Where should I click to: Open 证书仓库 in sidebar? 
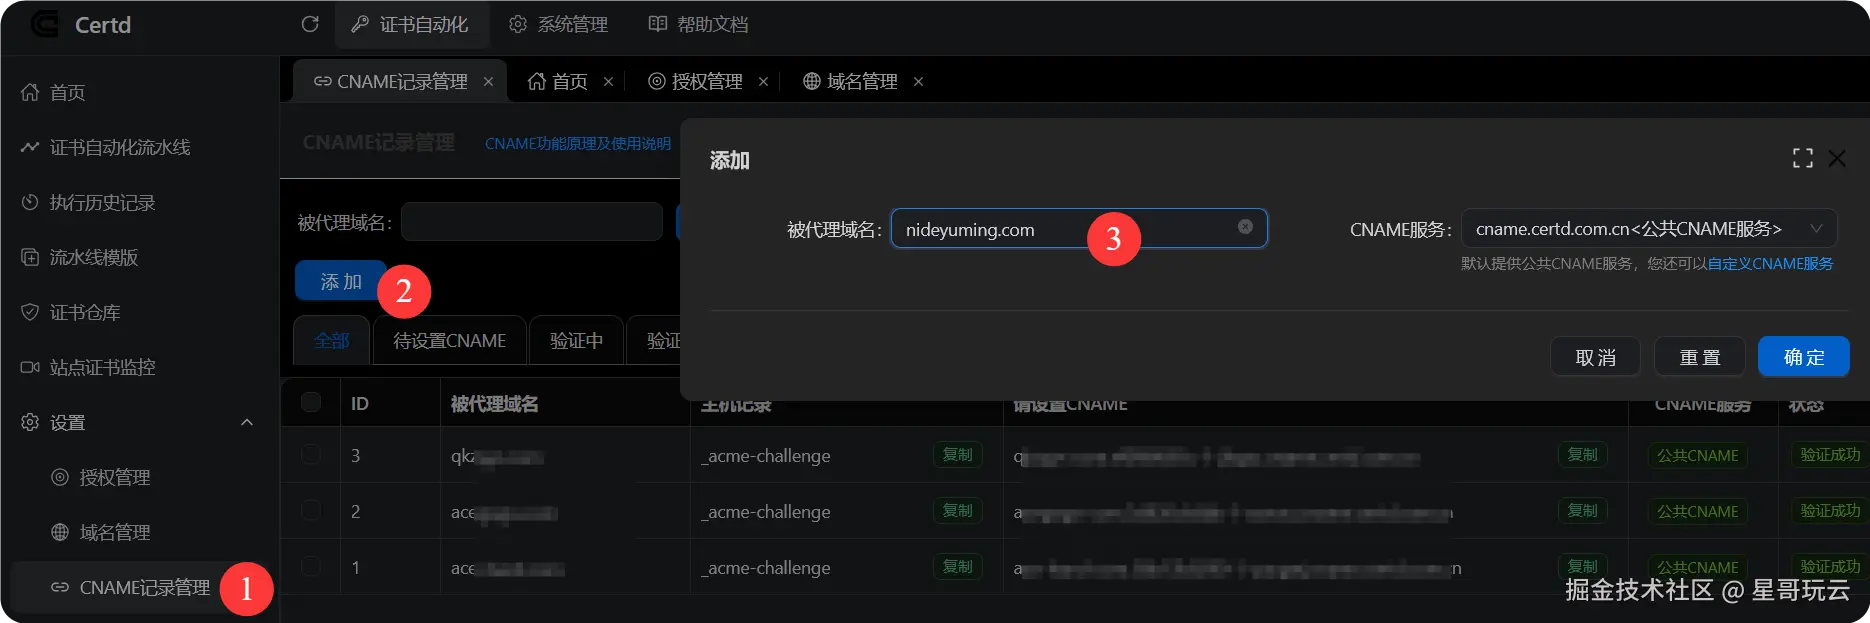point(138,312)
